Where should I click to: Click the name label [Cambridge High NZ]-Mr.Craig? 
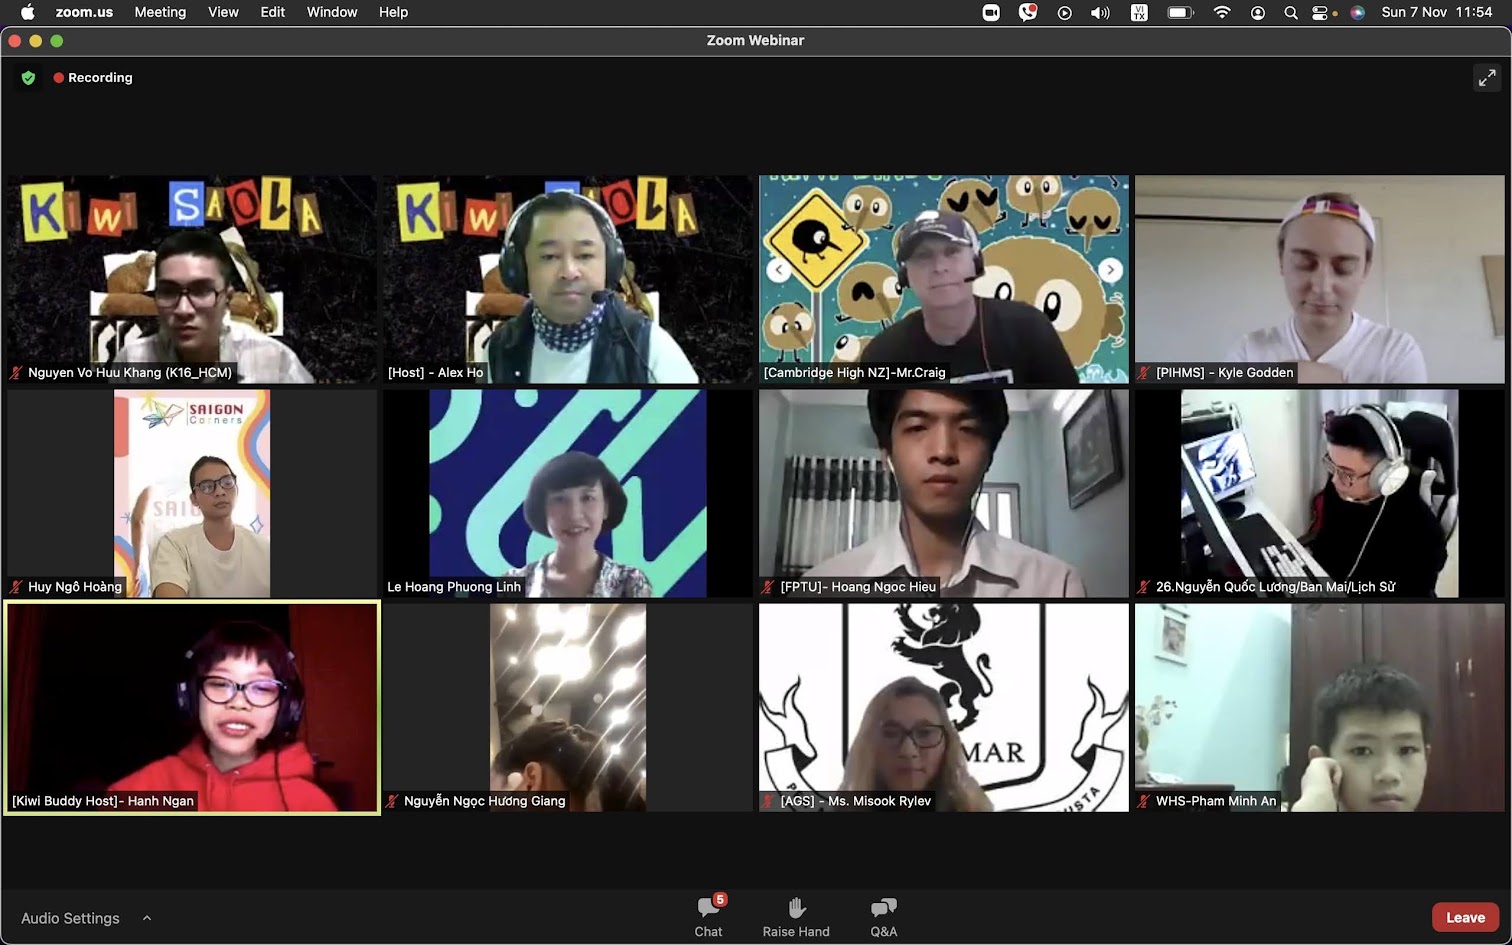tap(854, 373)
